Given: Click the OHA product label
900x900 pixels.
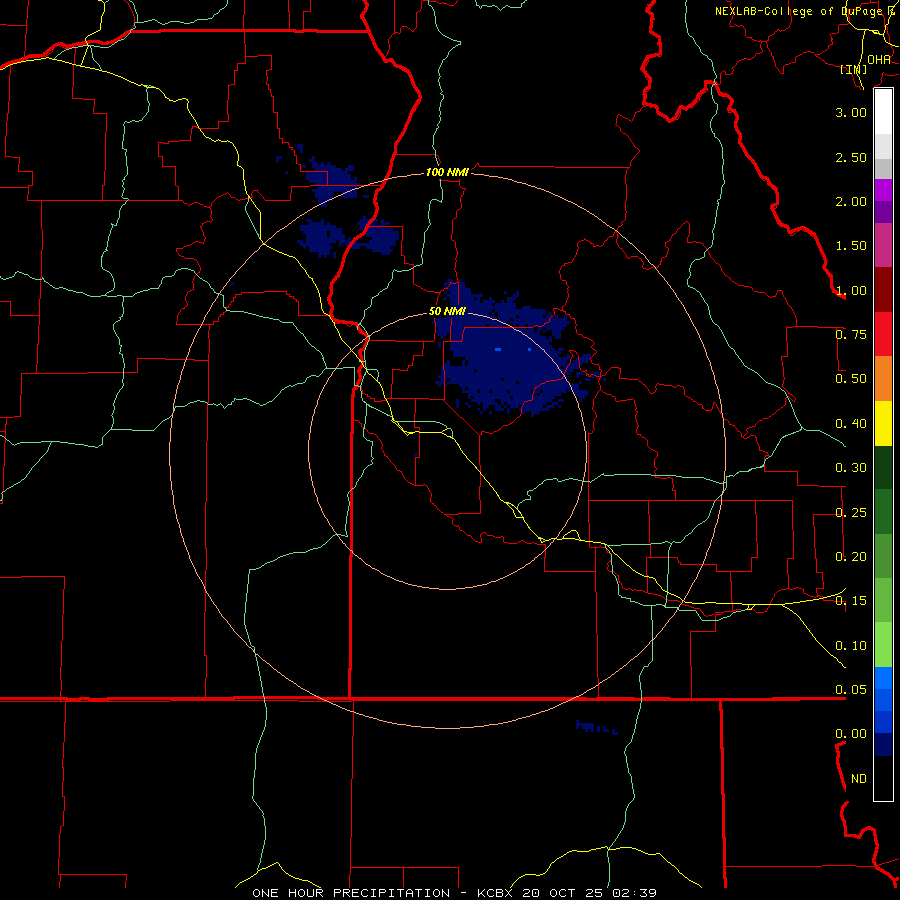Looking at the screenshot, I should (x=879, y=60).
